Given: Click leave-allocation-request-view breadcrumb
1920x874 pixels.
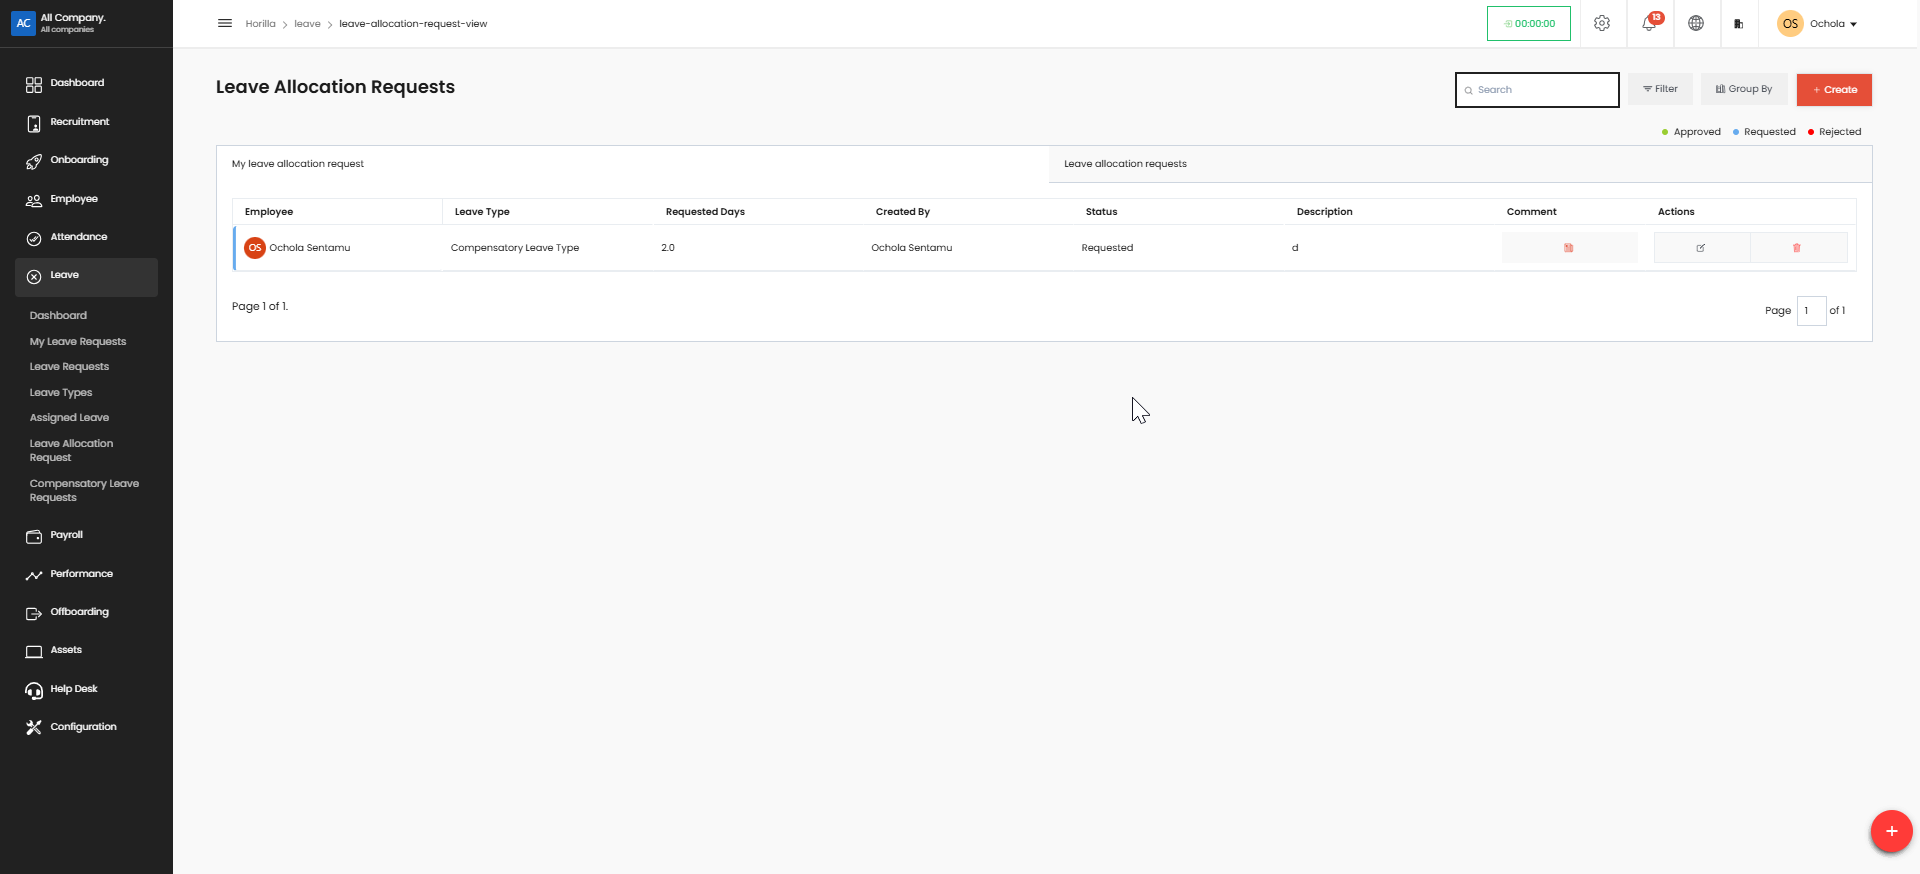Looking at the screenshot, I should click(413, 24).
